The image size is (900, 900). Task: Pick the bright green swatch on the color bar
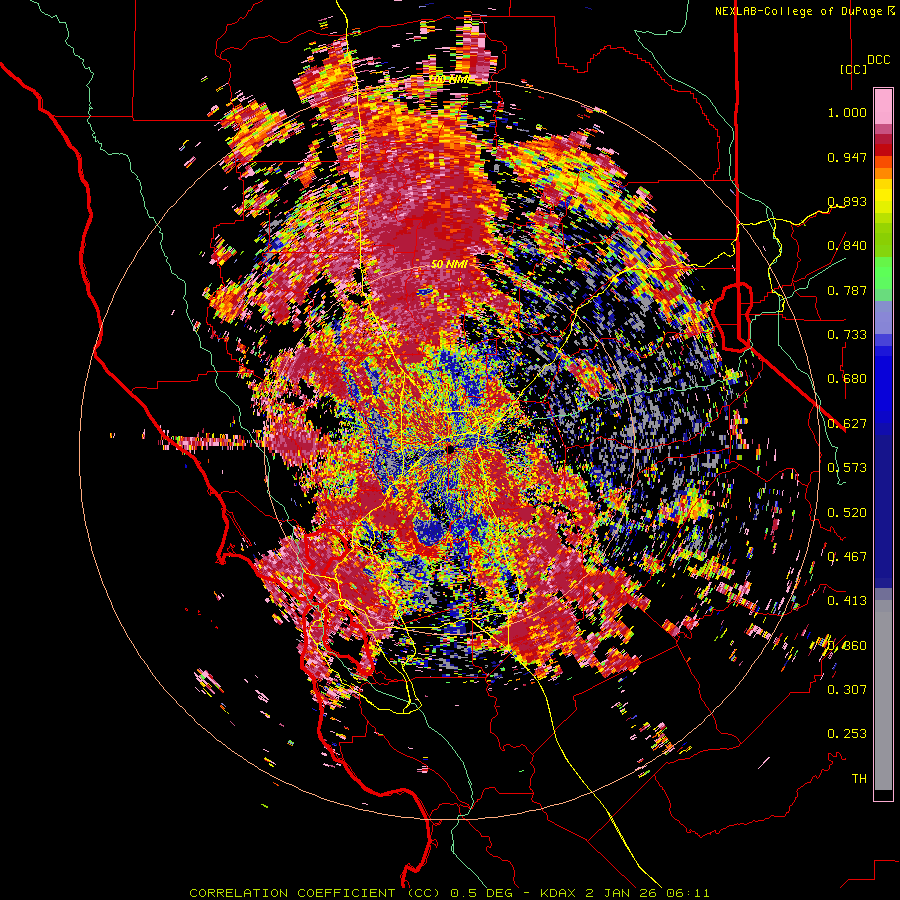[x=883, y=273]
